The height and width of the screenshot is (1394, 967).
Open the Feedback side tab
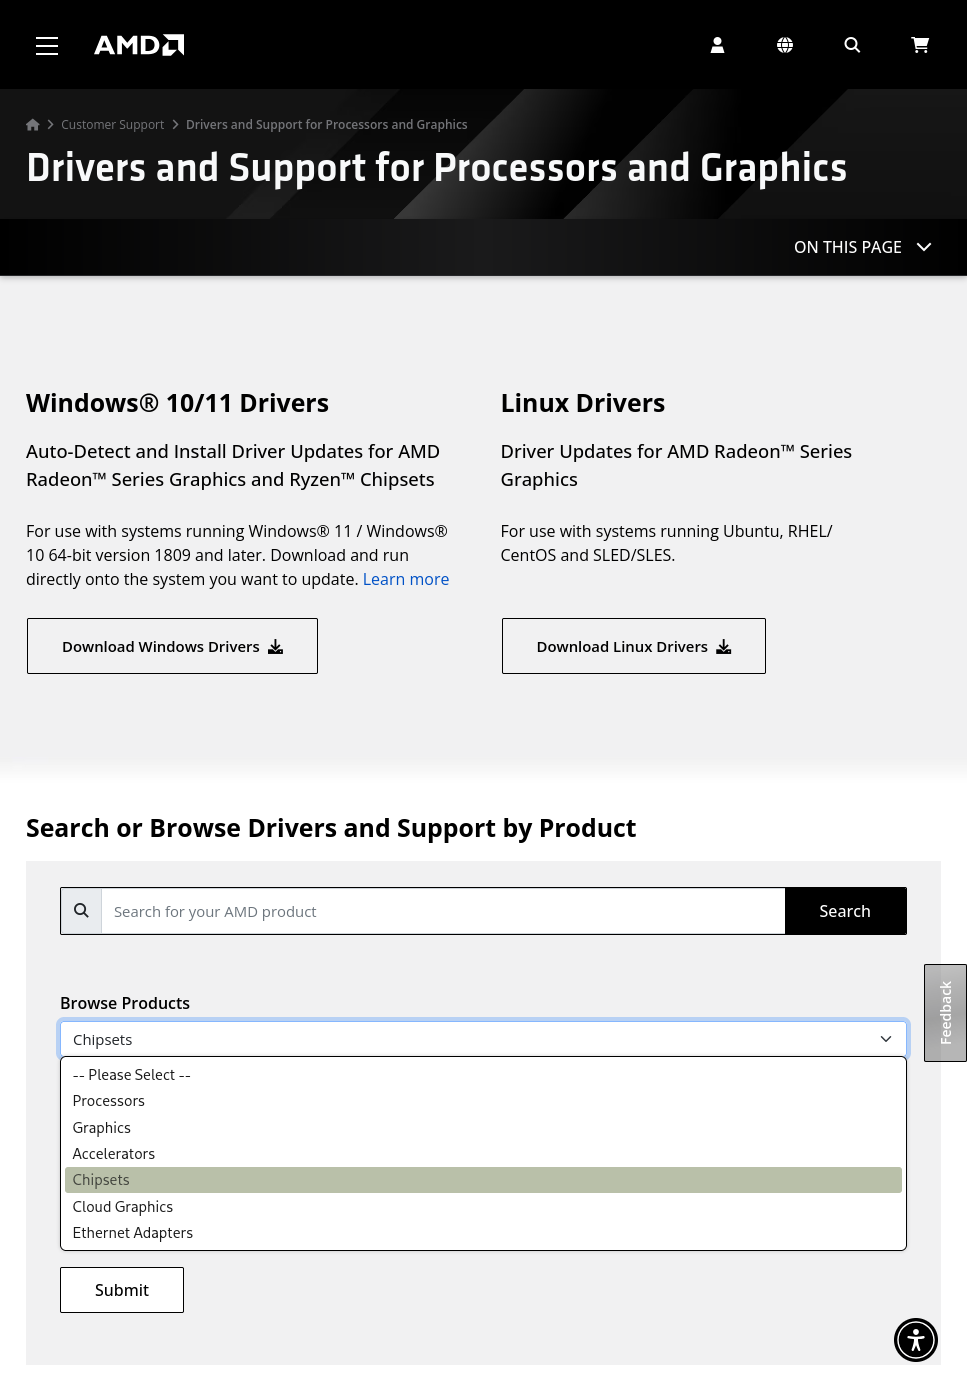point(945,1012)
